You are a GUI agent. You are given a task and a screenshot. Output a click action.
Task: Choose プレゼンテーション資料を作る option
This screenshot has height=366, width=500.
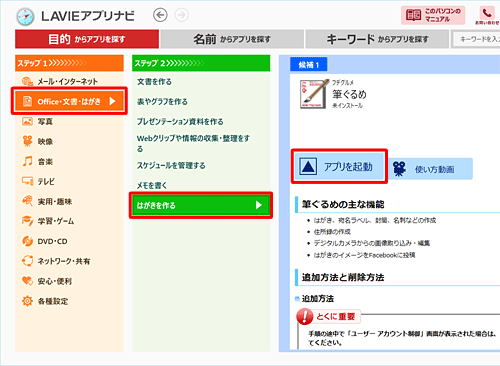[x=180, y=121]
